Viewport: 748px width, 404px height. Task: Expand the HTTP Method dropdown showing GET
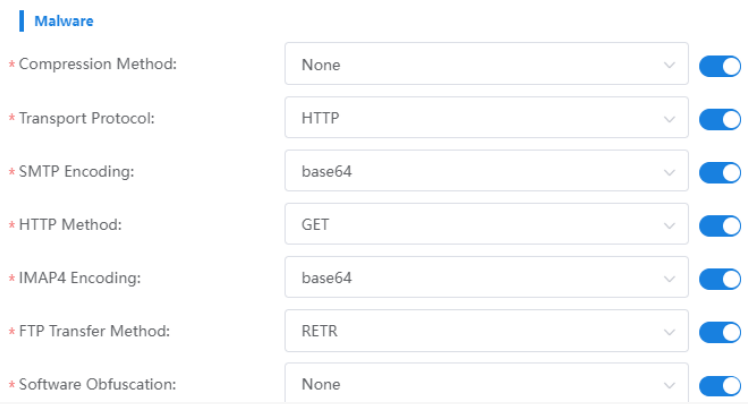point(486,224)
